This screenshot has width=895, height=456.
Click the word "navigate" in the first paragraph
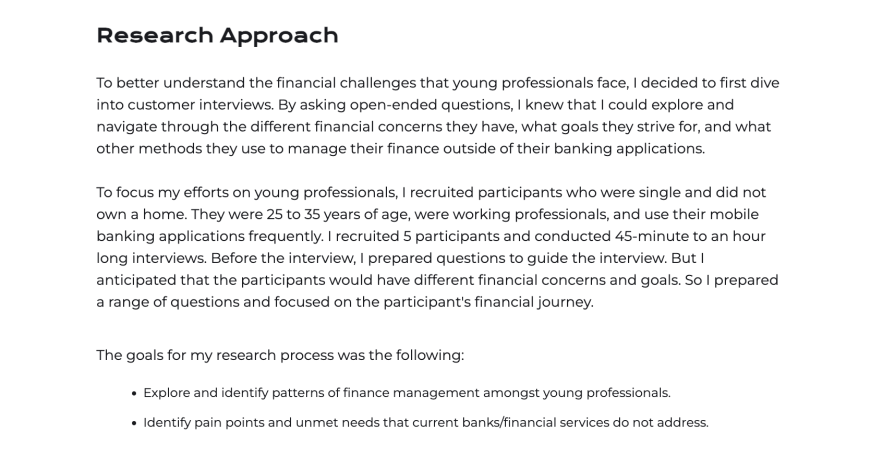click(130, 126)
